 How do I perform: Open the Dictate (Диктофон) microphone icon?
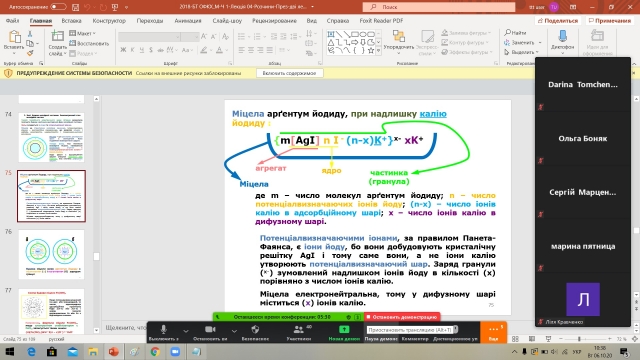coord(562,37)
